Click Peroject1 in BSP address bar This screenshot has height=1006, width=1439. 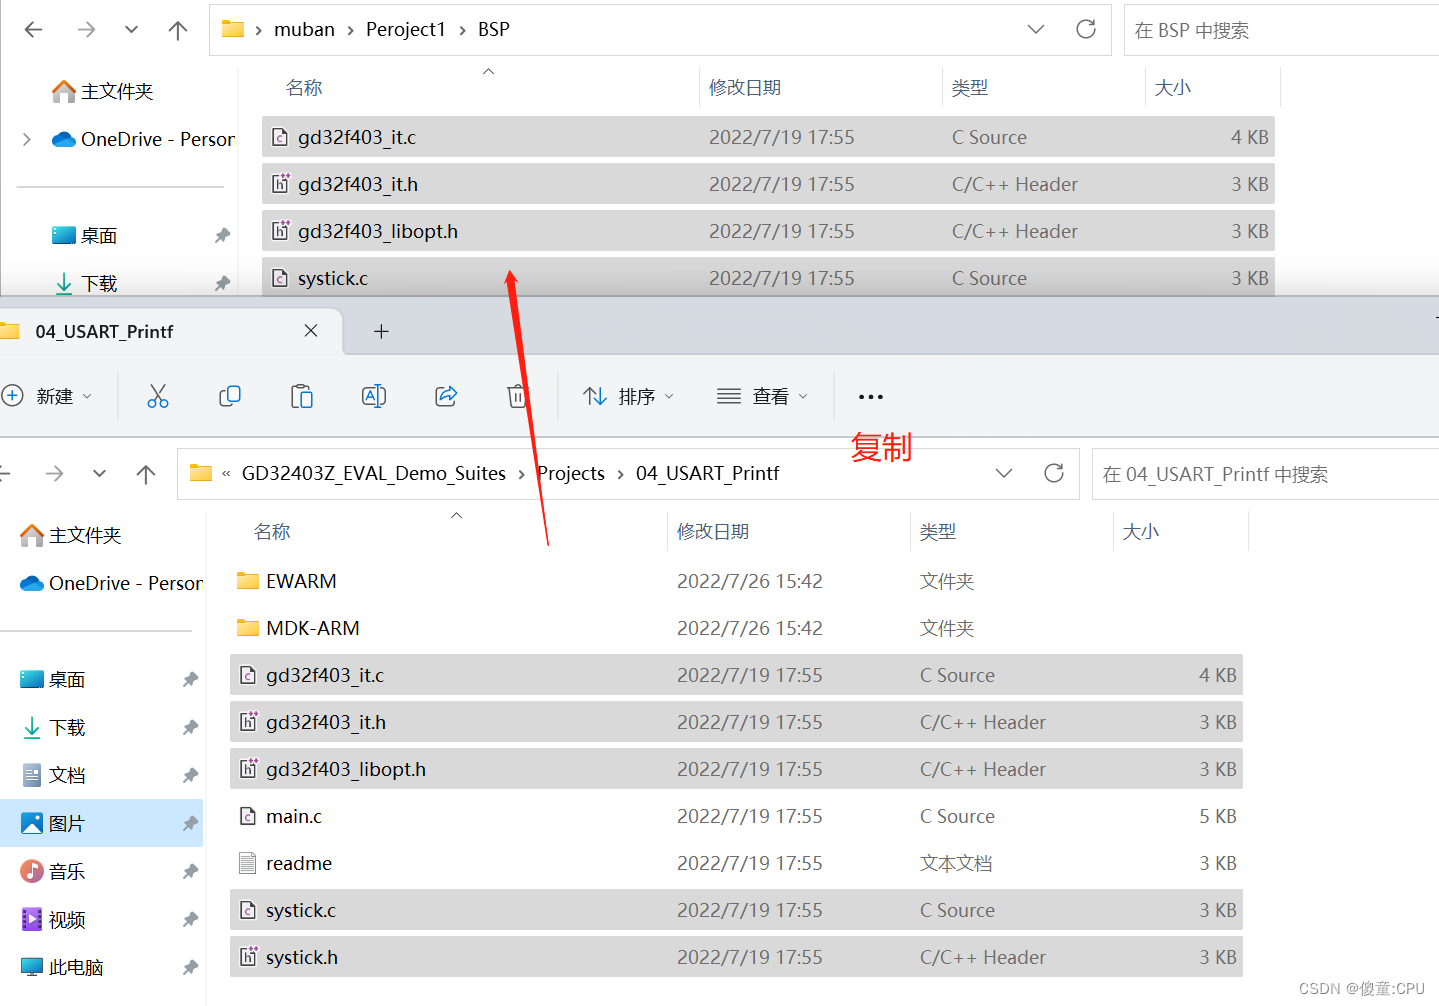[x=406, y=29]
